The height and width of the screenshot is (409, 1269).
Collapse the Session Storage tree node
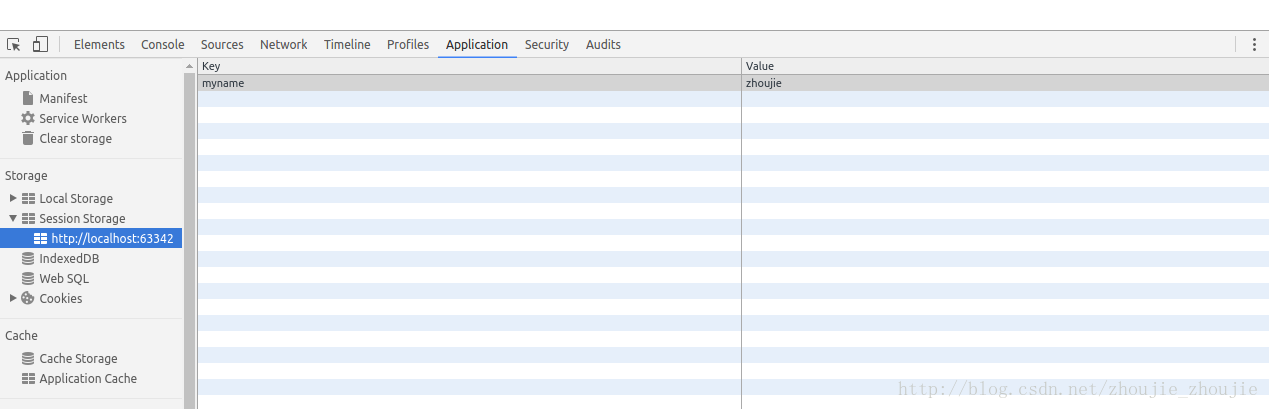click(13, 218)
